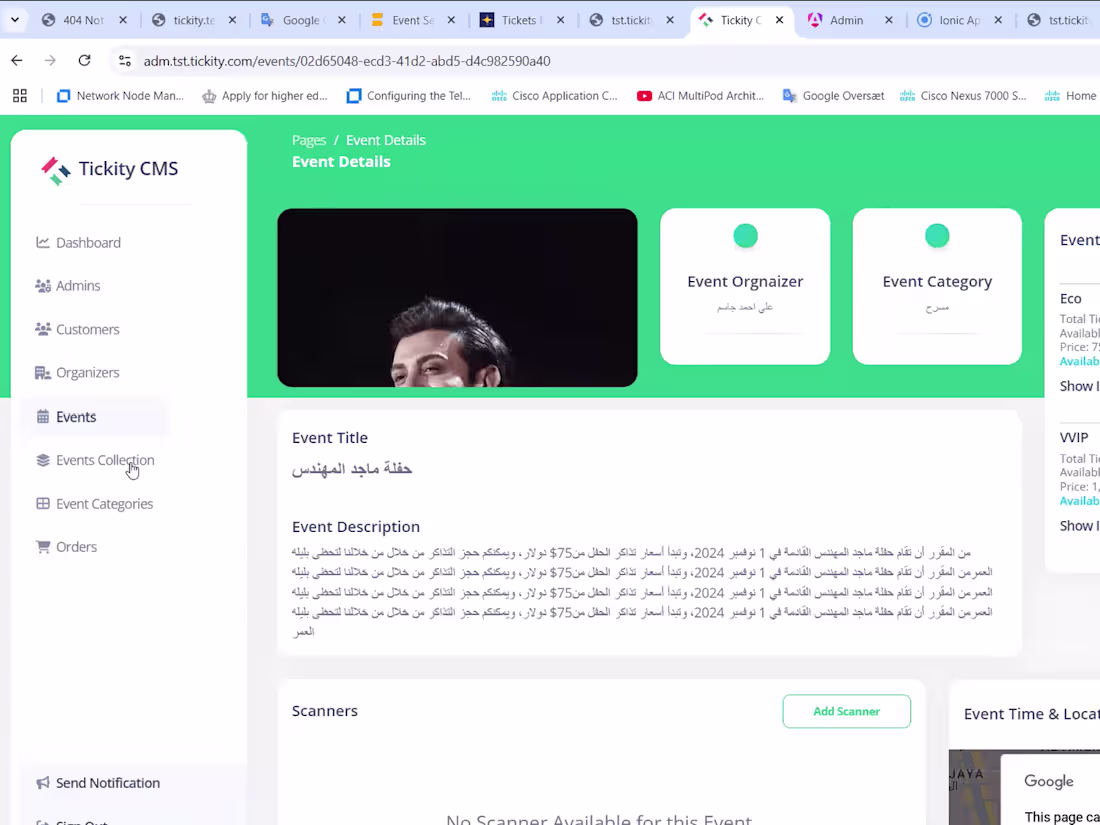Click the Events calendar icon

click(x=43, y=417)
